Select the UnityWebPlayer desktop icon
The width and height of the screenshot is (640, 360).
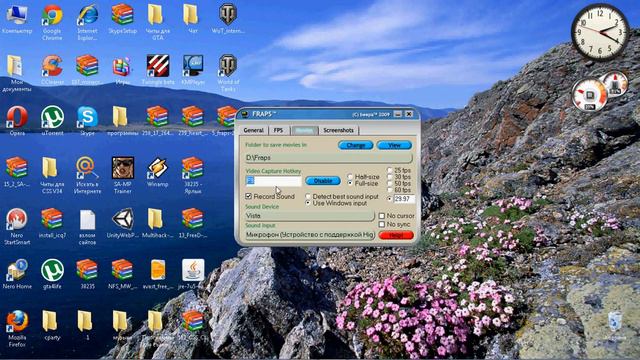(122, 223)
